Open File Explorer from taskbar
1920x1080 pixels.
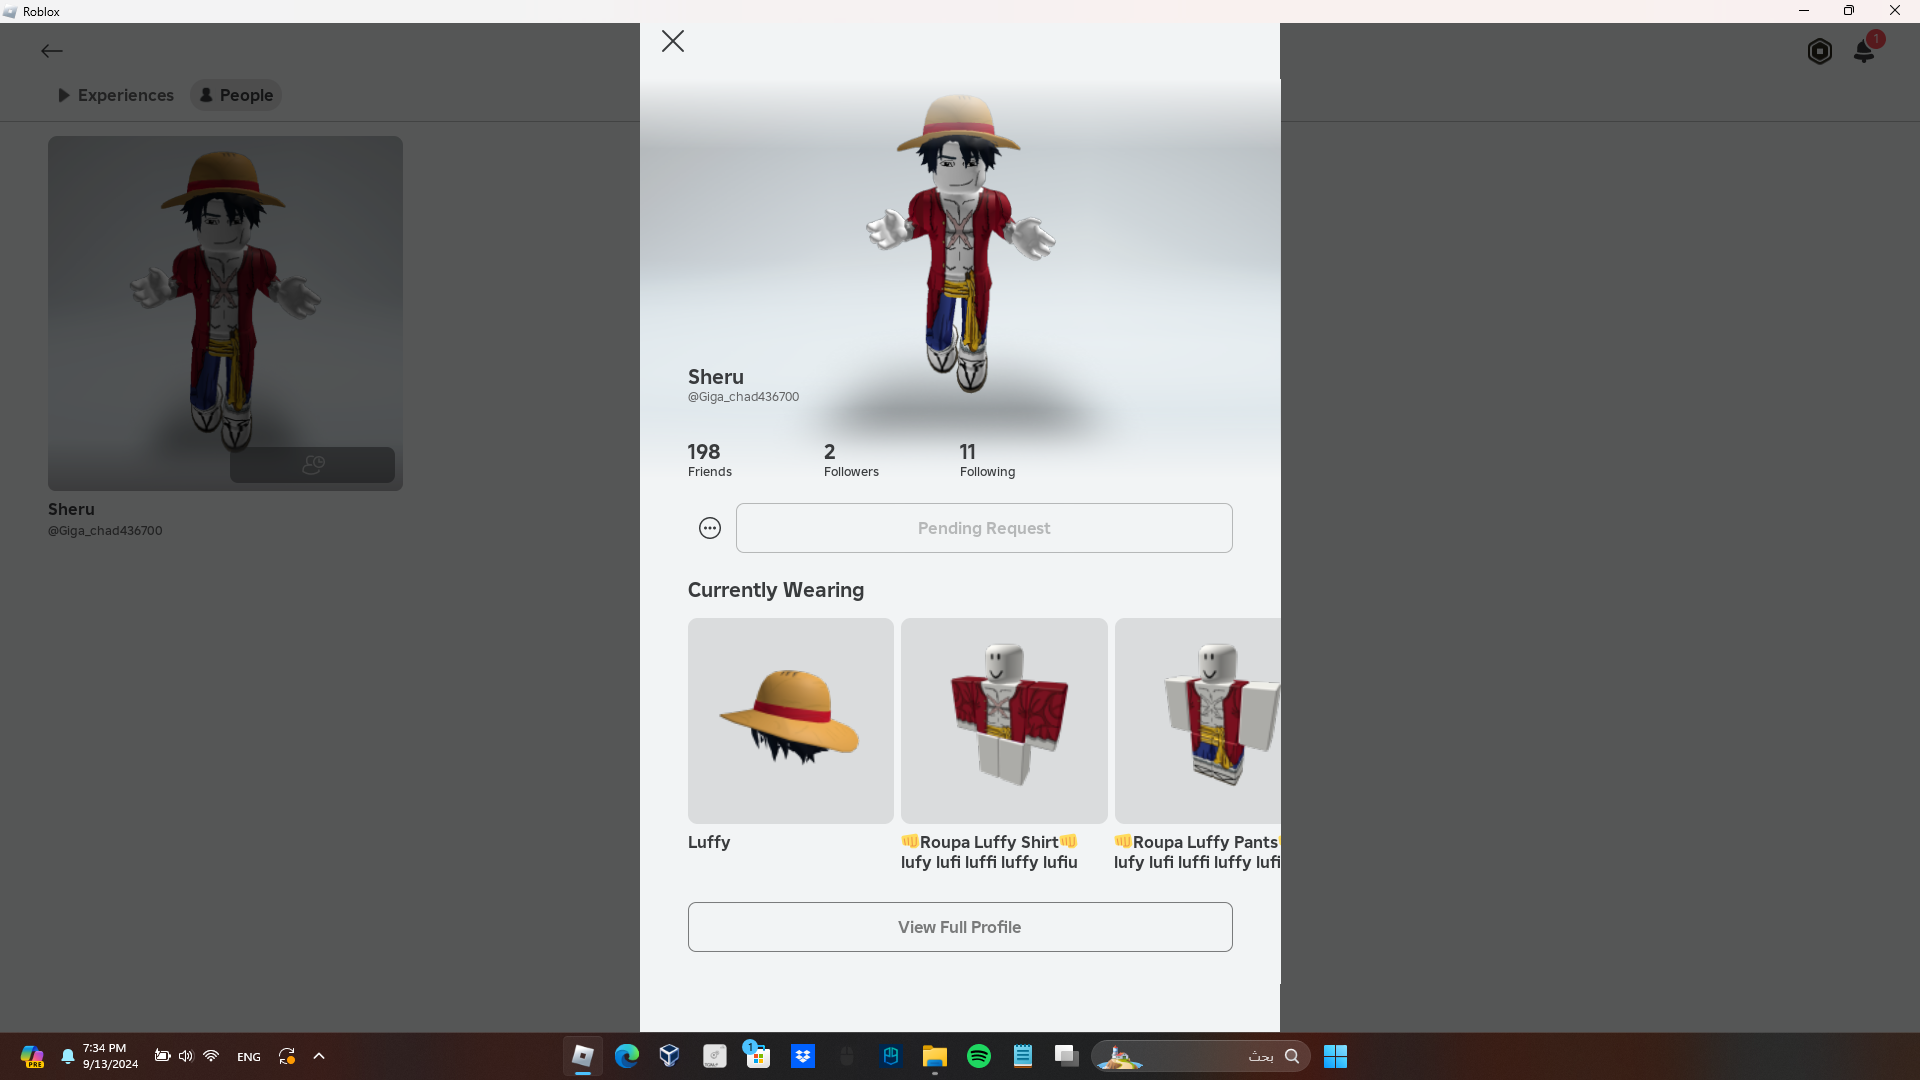pyautogui.click(x=935, y=1056)
